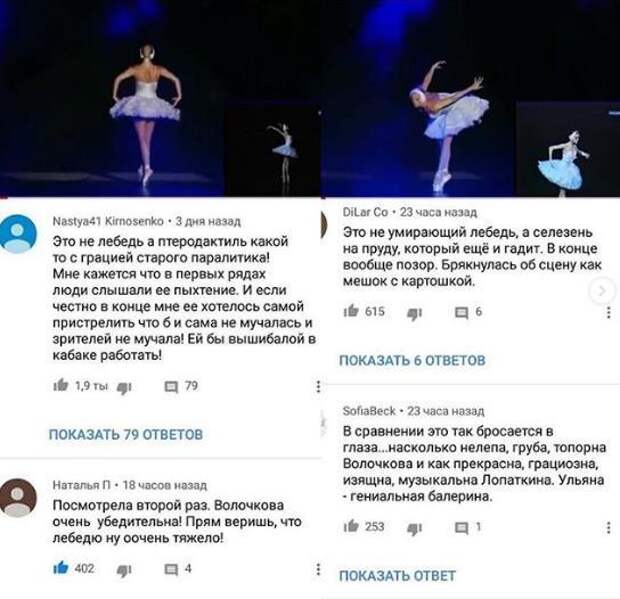Open Nastya41 Kirnosenko profile avatar
The image size is (620, 599).
[x=18, y=233]
